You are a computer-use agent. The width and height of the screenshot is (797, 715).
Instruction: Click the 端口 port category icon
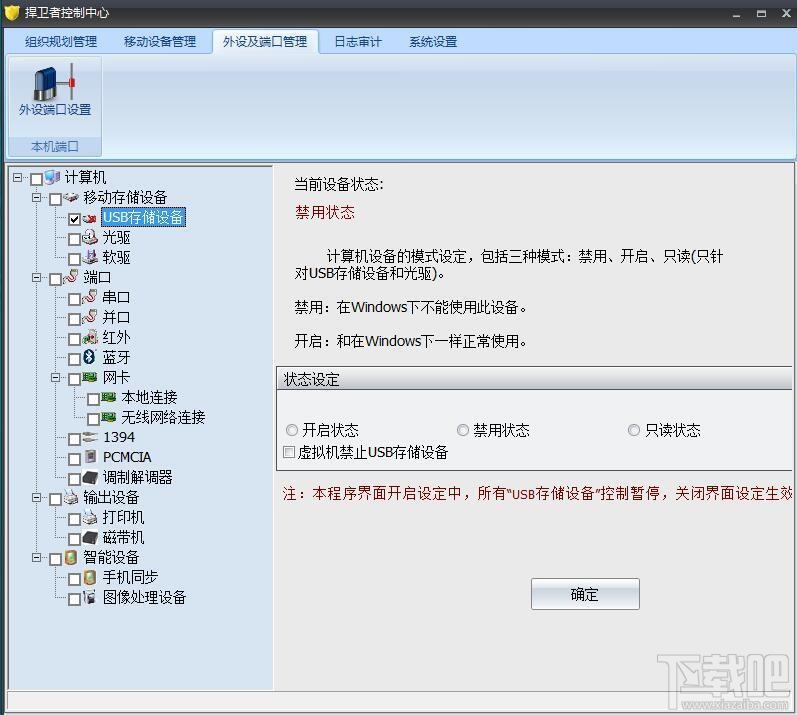(x=72, y=277)
